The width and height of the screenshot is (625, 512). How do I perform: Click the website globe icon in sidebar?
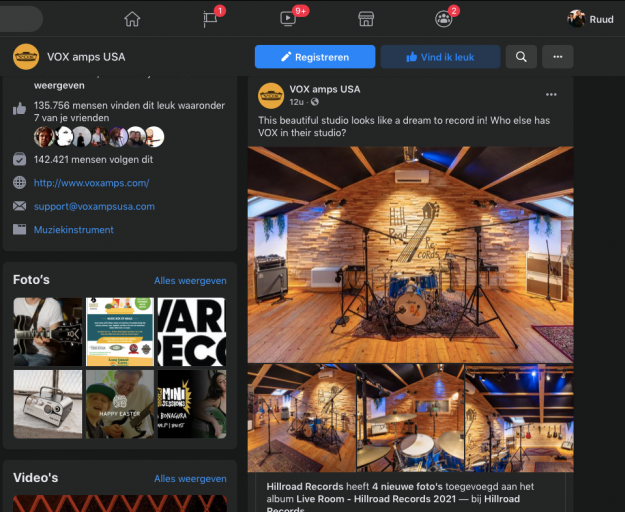pyautogui.click(x=19, y=182)
